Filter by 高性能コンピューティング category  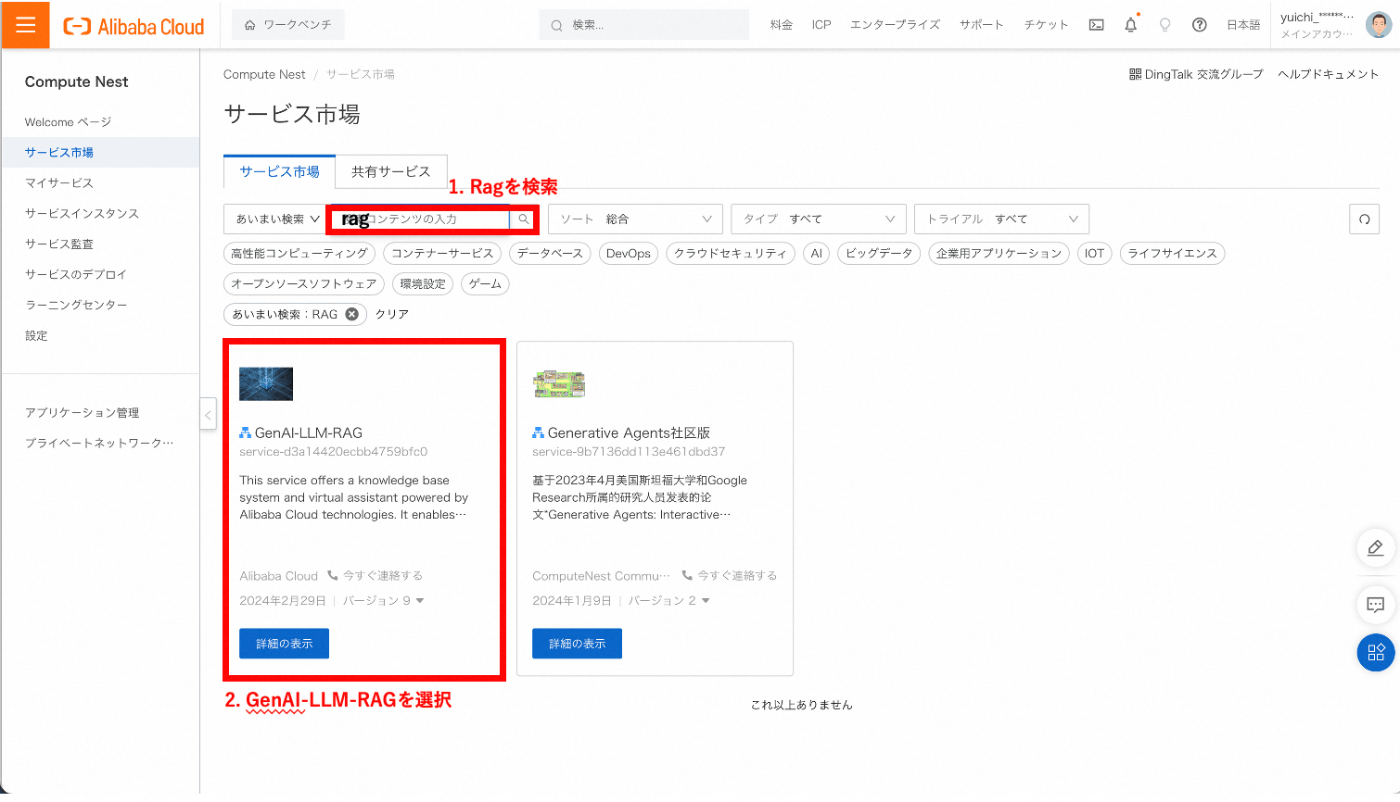click(x=300, y=253)
